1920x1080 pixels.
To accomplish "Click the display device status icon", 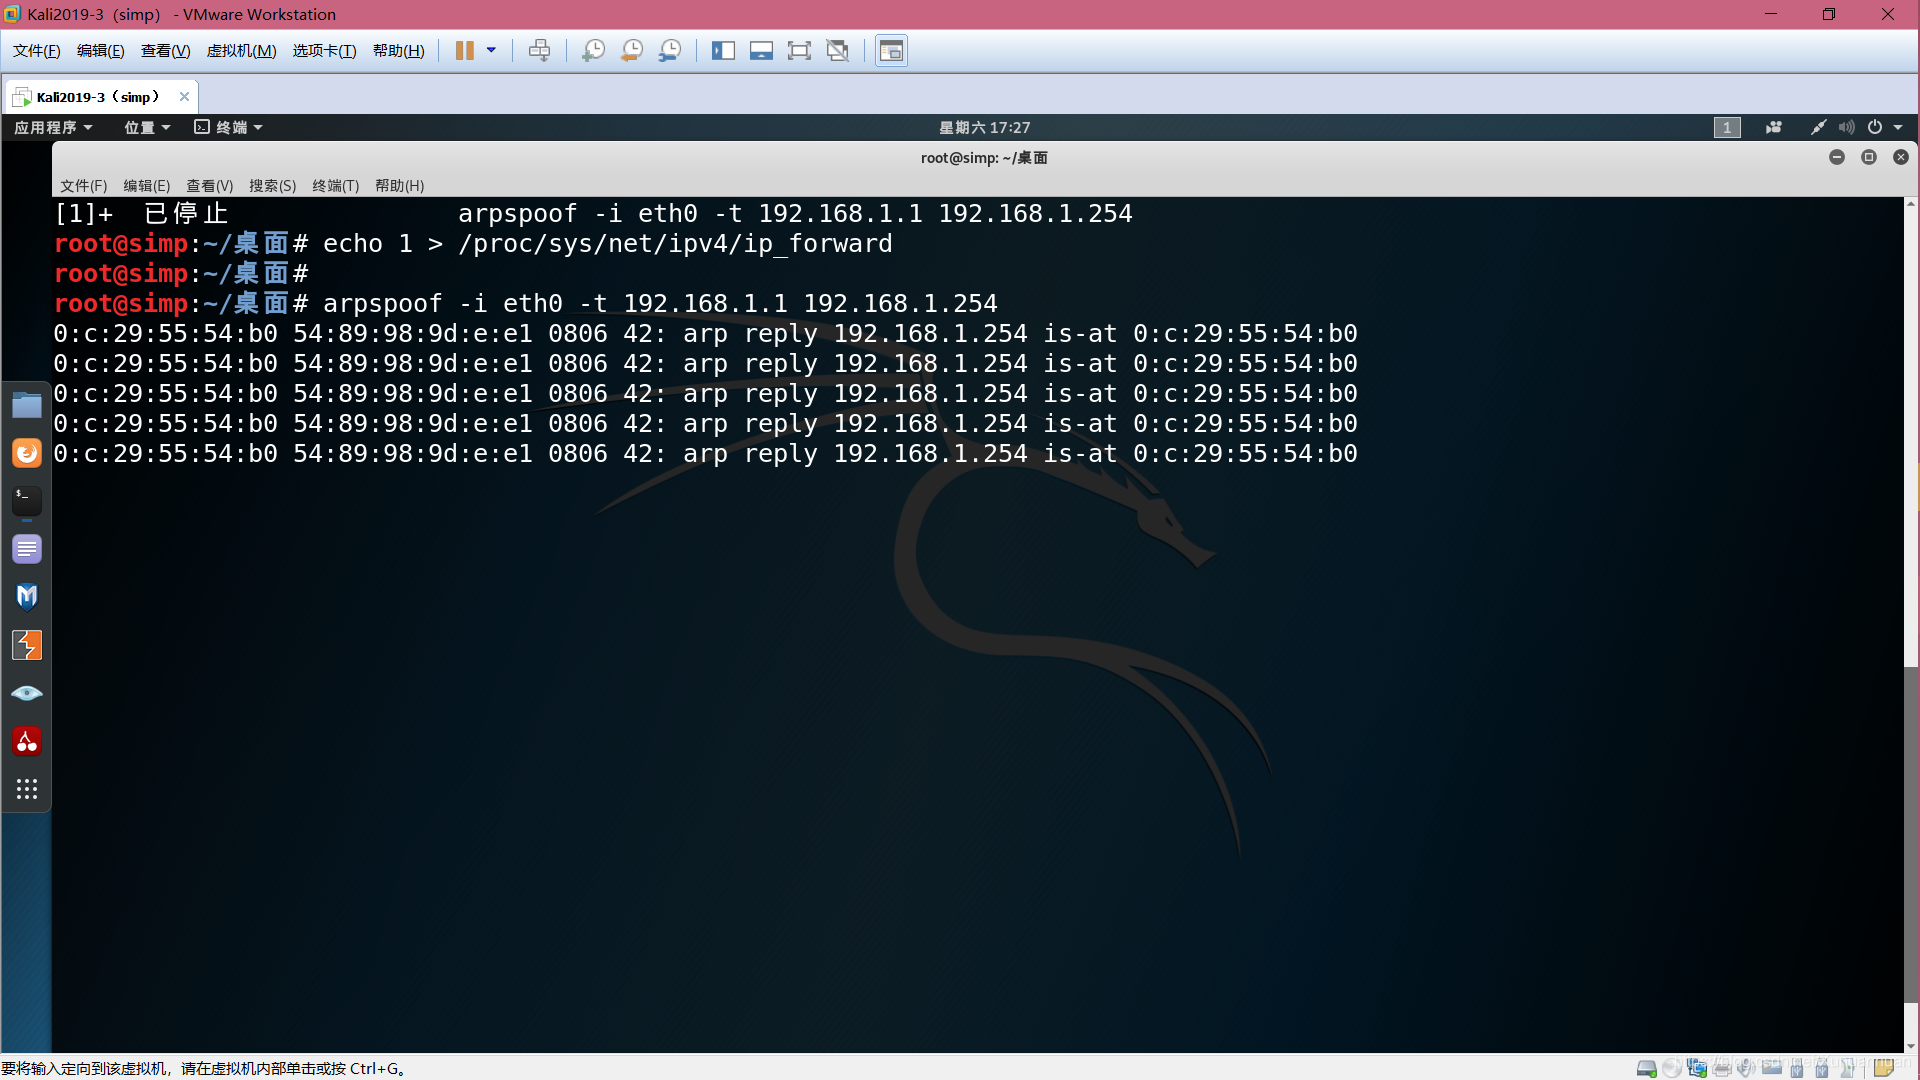I will [x=1772, y=1068].
